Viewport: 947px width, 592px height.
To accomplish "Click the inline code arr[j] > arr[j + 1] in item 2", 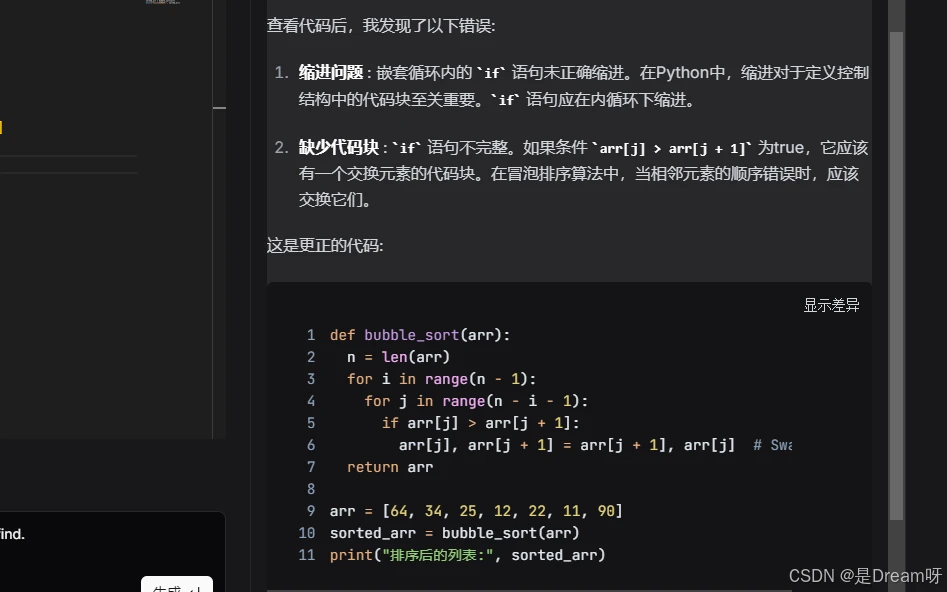I will point(672,149).
